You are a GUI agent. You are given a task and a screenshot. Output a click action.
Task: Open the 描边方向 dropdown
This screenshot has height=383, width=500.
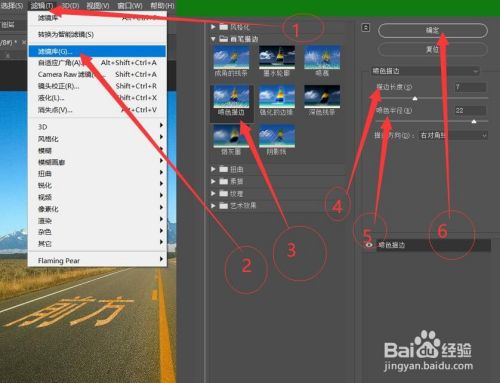453,135
